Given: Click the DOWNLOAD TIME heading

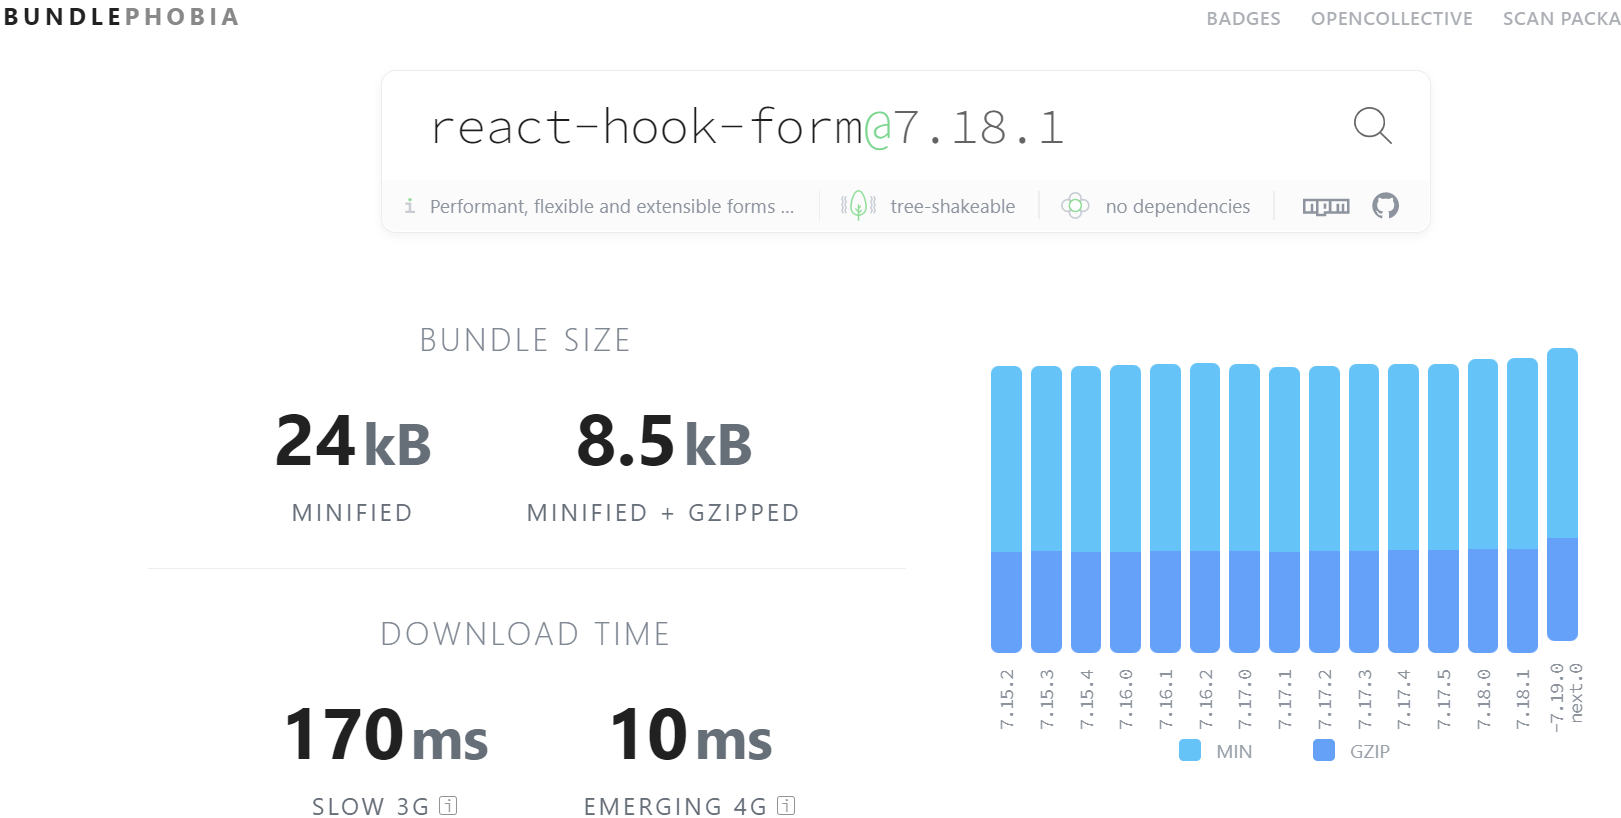Looking at the screenshot, I should 525,634.
